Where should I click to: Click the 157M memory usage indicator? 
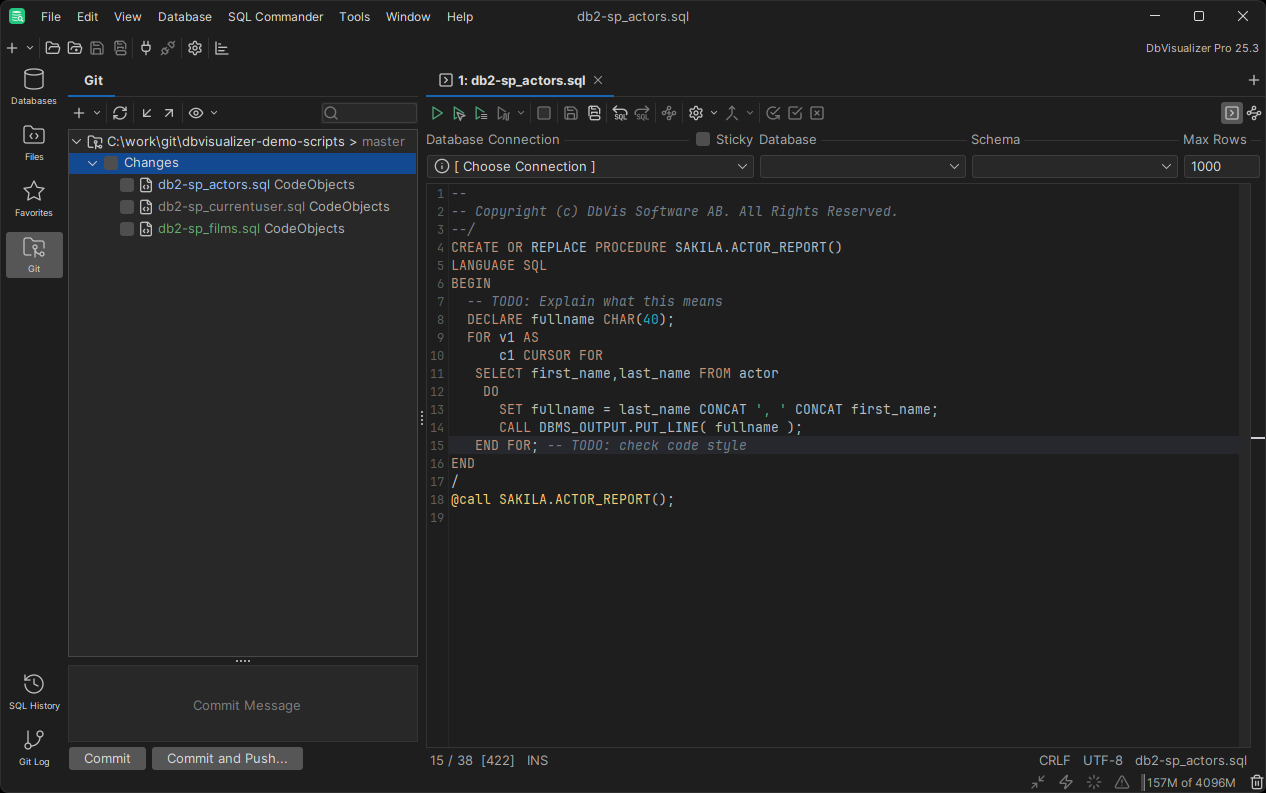click(x=1190, y=783)
